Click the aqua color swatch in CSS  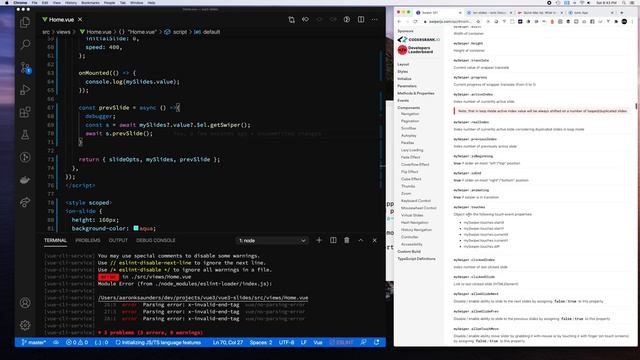(136, 228)
